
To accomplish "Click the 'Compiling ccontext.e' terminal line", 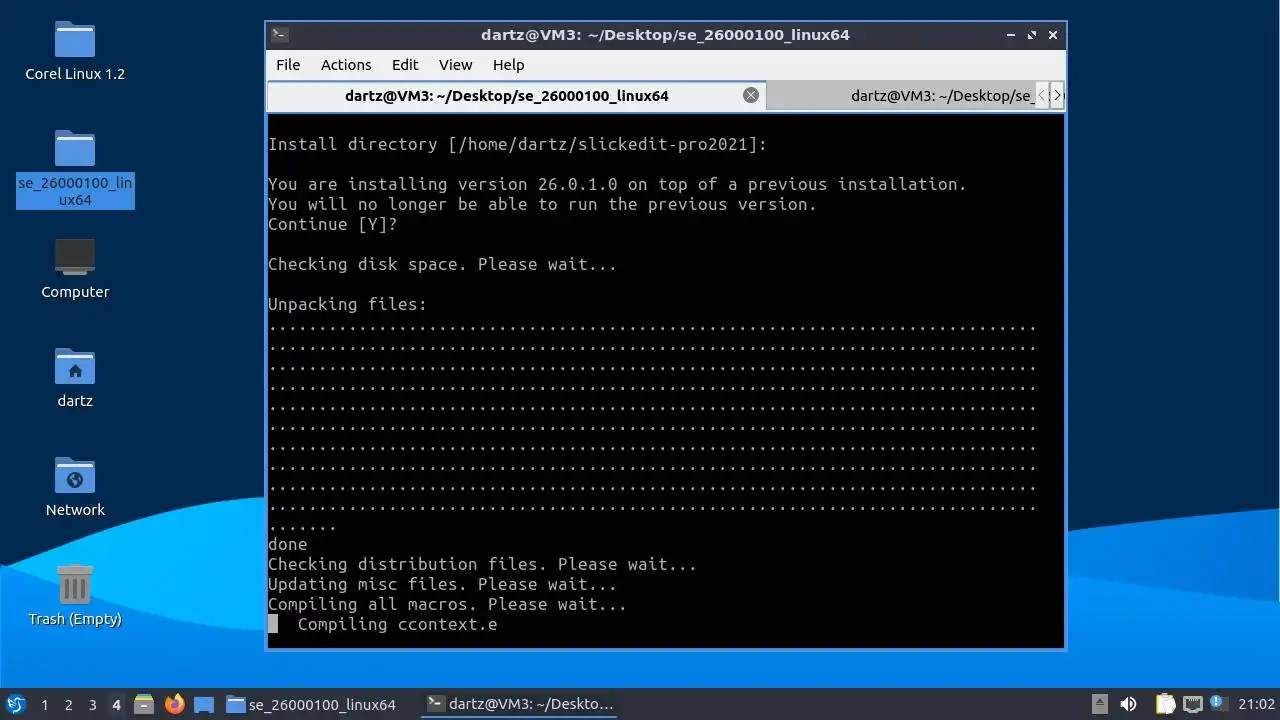I will 397,624.
